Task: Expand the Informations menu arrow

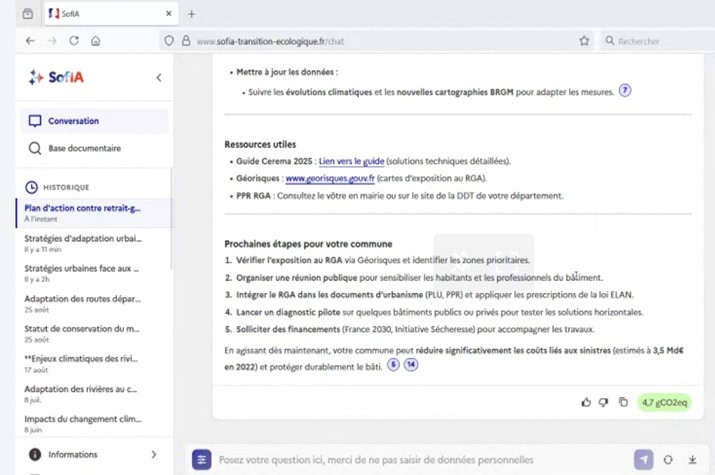Action: click(154, 454)
